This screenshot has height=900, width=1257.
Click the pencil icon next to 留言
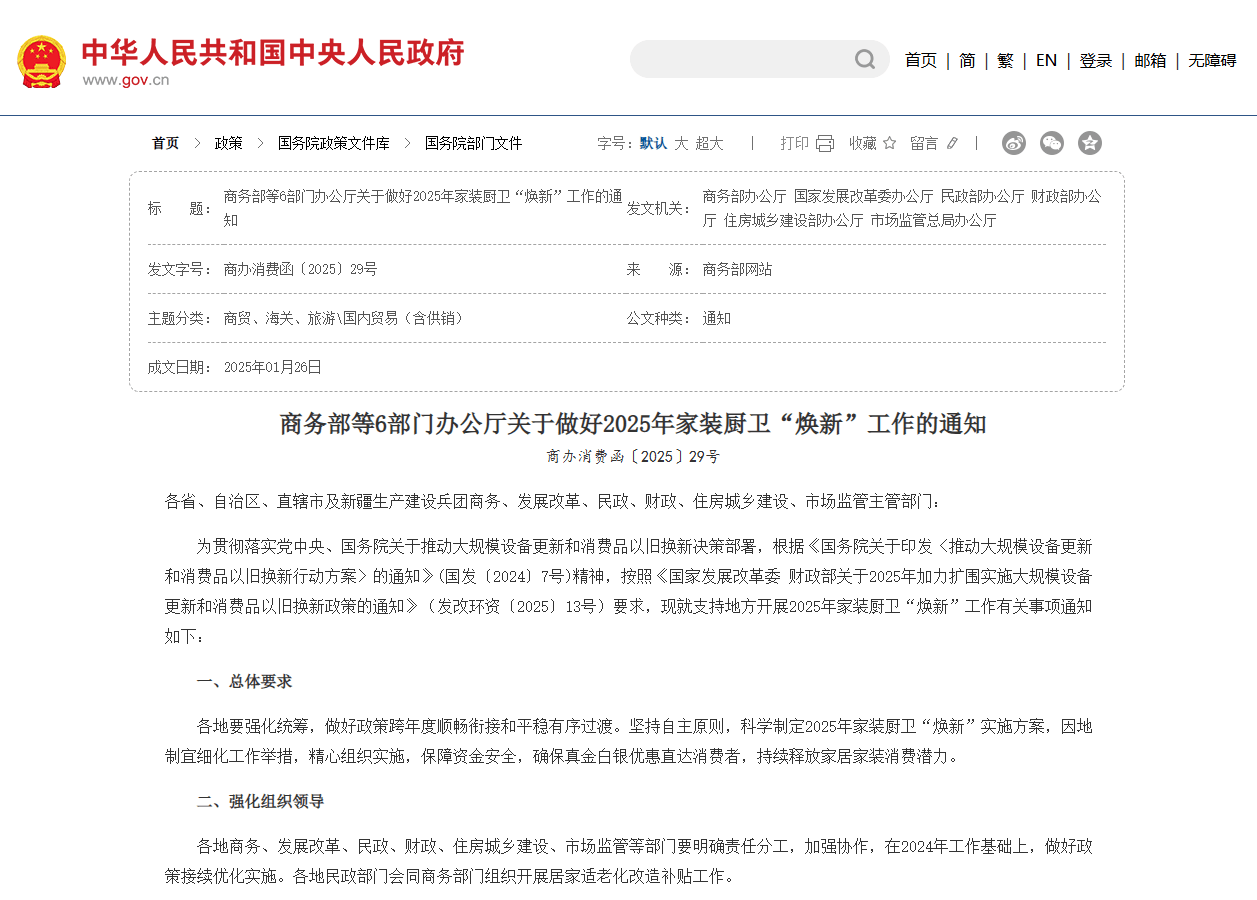952,143
